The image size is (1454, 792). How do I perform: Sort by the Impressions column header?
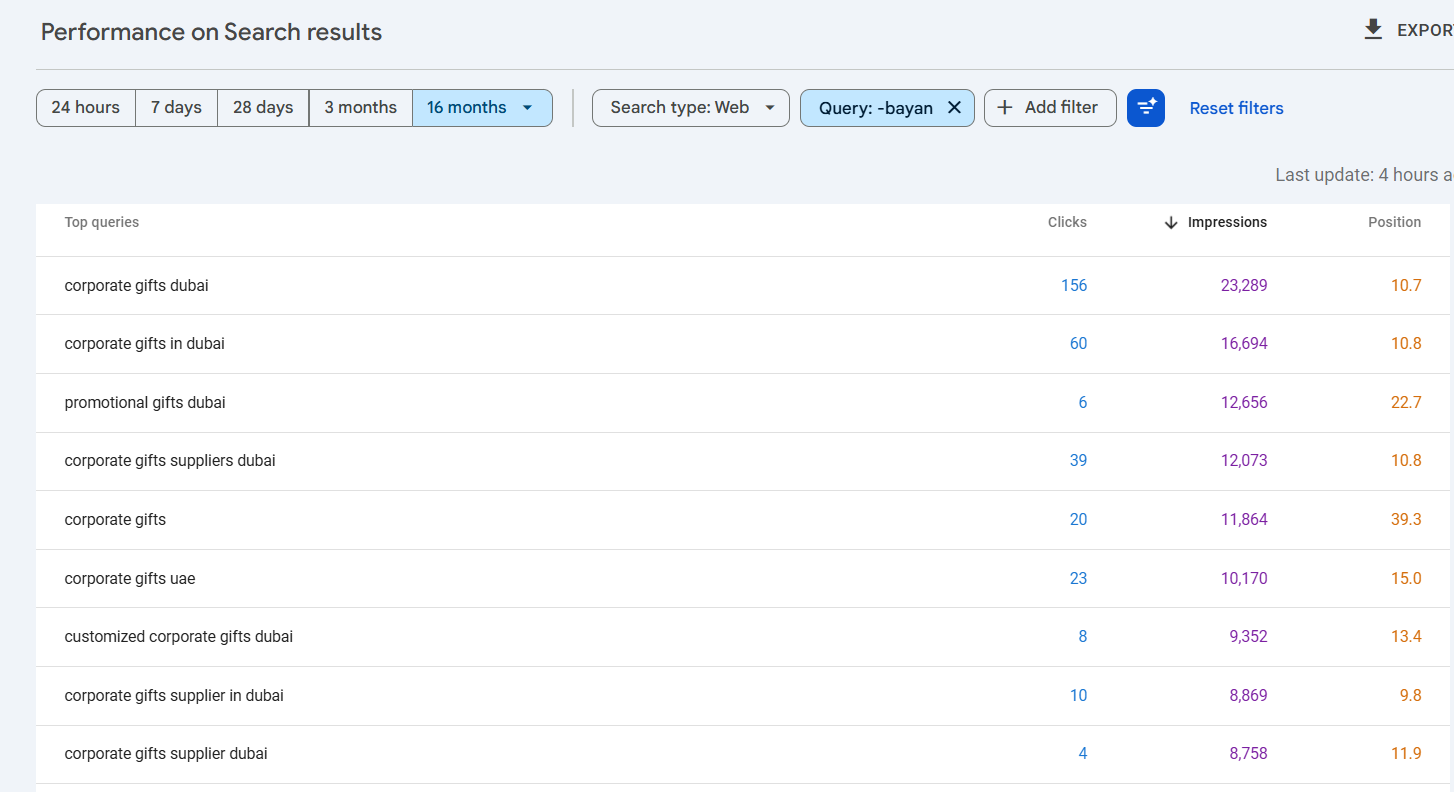pos(1227,222)
